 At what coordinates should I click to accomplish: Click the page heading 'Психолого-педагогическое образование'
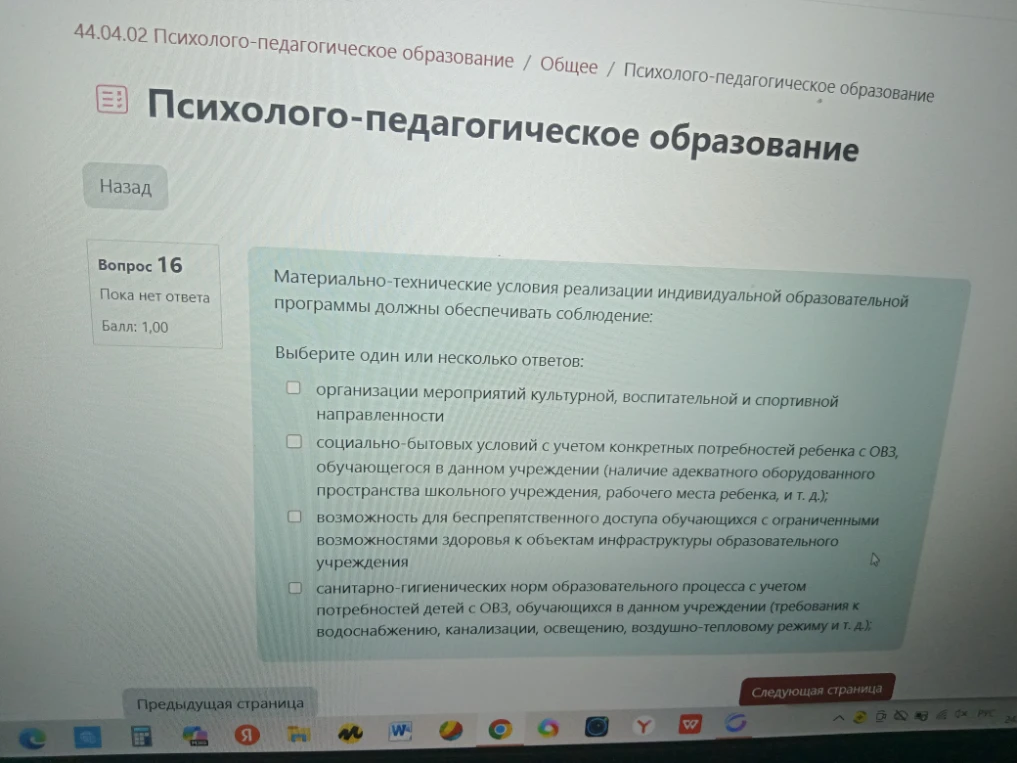point(503,125)
